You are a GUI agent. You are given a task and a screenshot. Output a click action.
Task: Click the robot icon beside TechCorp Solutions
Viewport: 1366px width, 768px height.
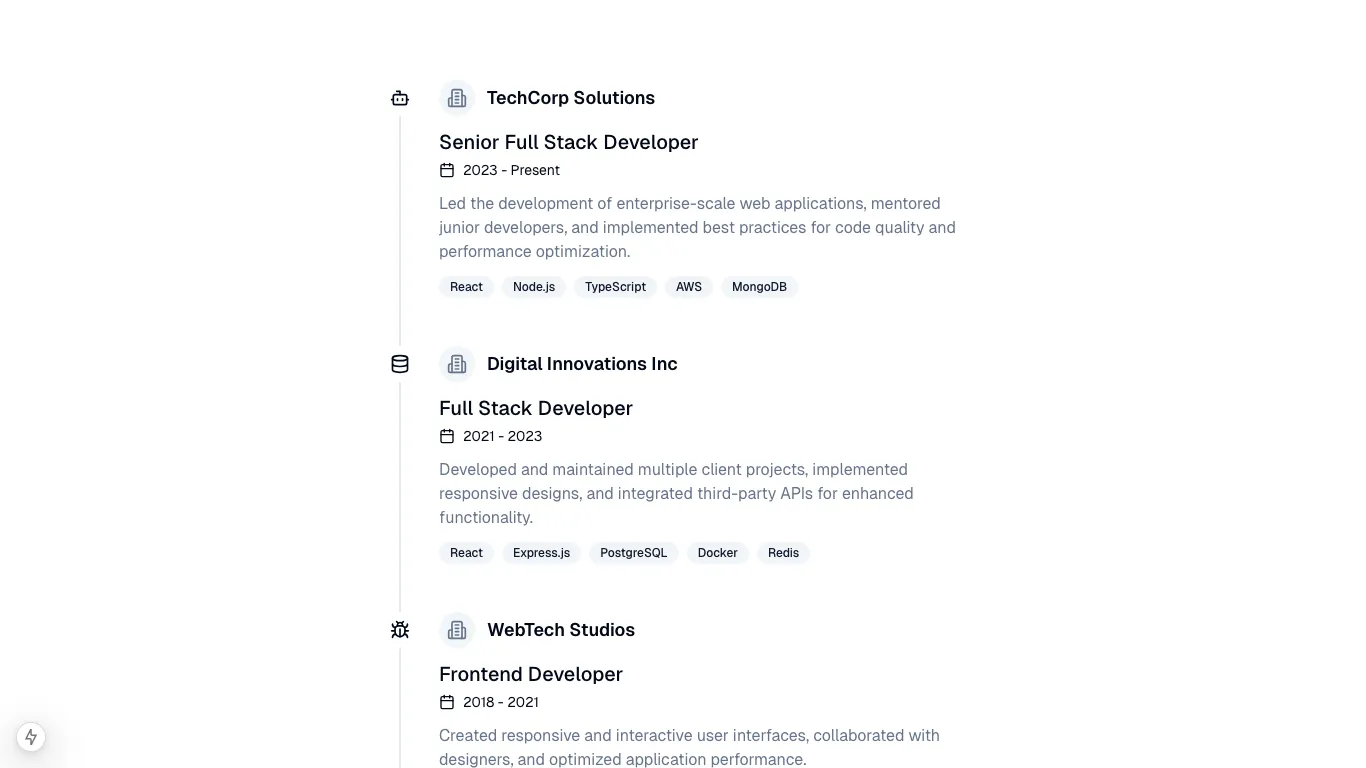[x=400, y=98]
